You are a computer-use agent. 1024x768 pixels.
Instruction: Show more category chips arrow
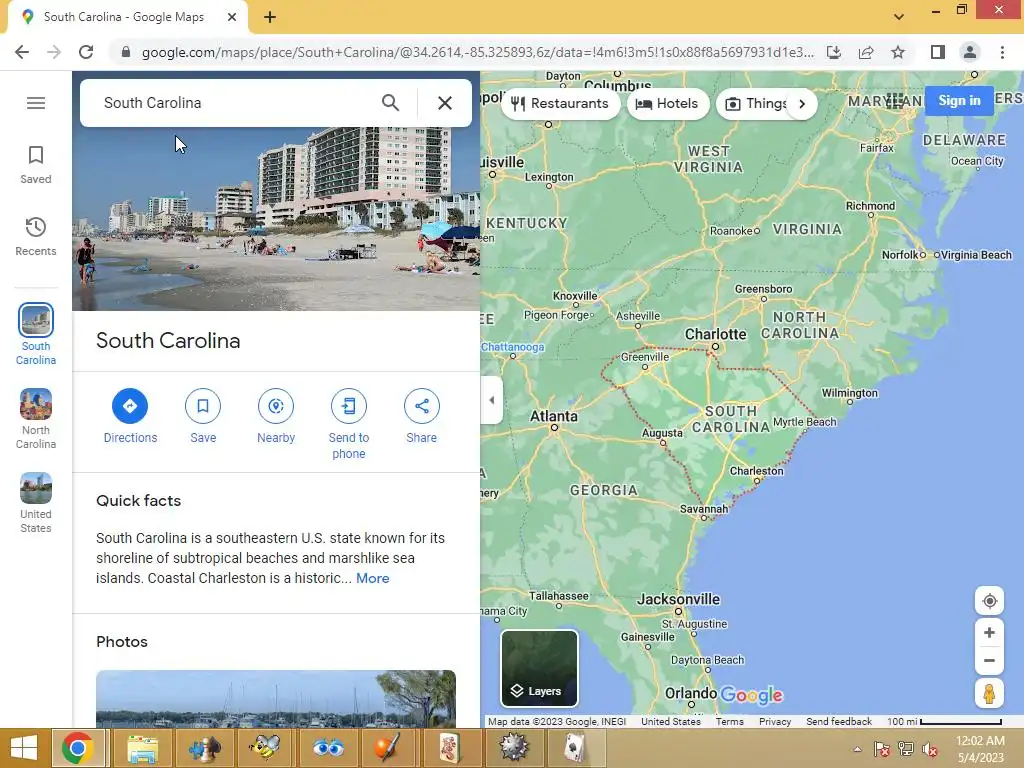(x=802, y=104)
